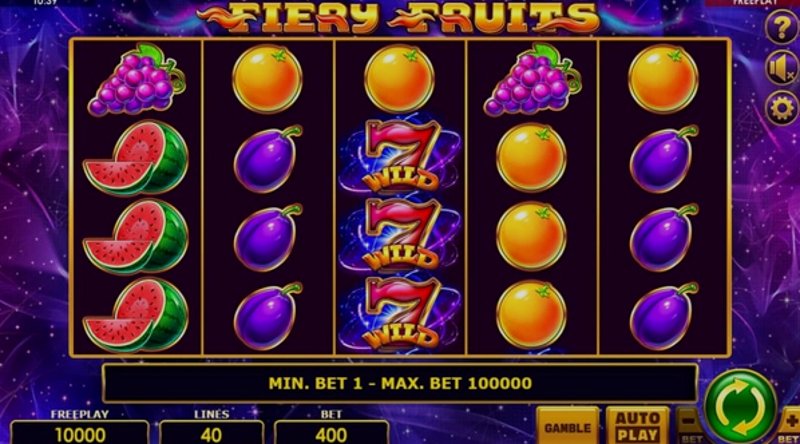
Task: Click the Fiery Fruits title logo
Action: pos(400,17)
